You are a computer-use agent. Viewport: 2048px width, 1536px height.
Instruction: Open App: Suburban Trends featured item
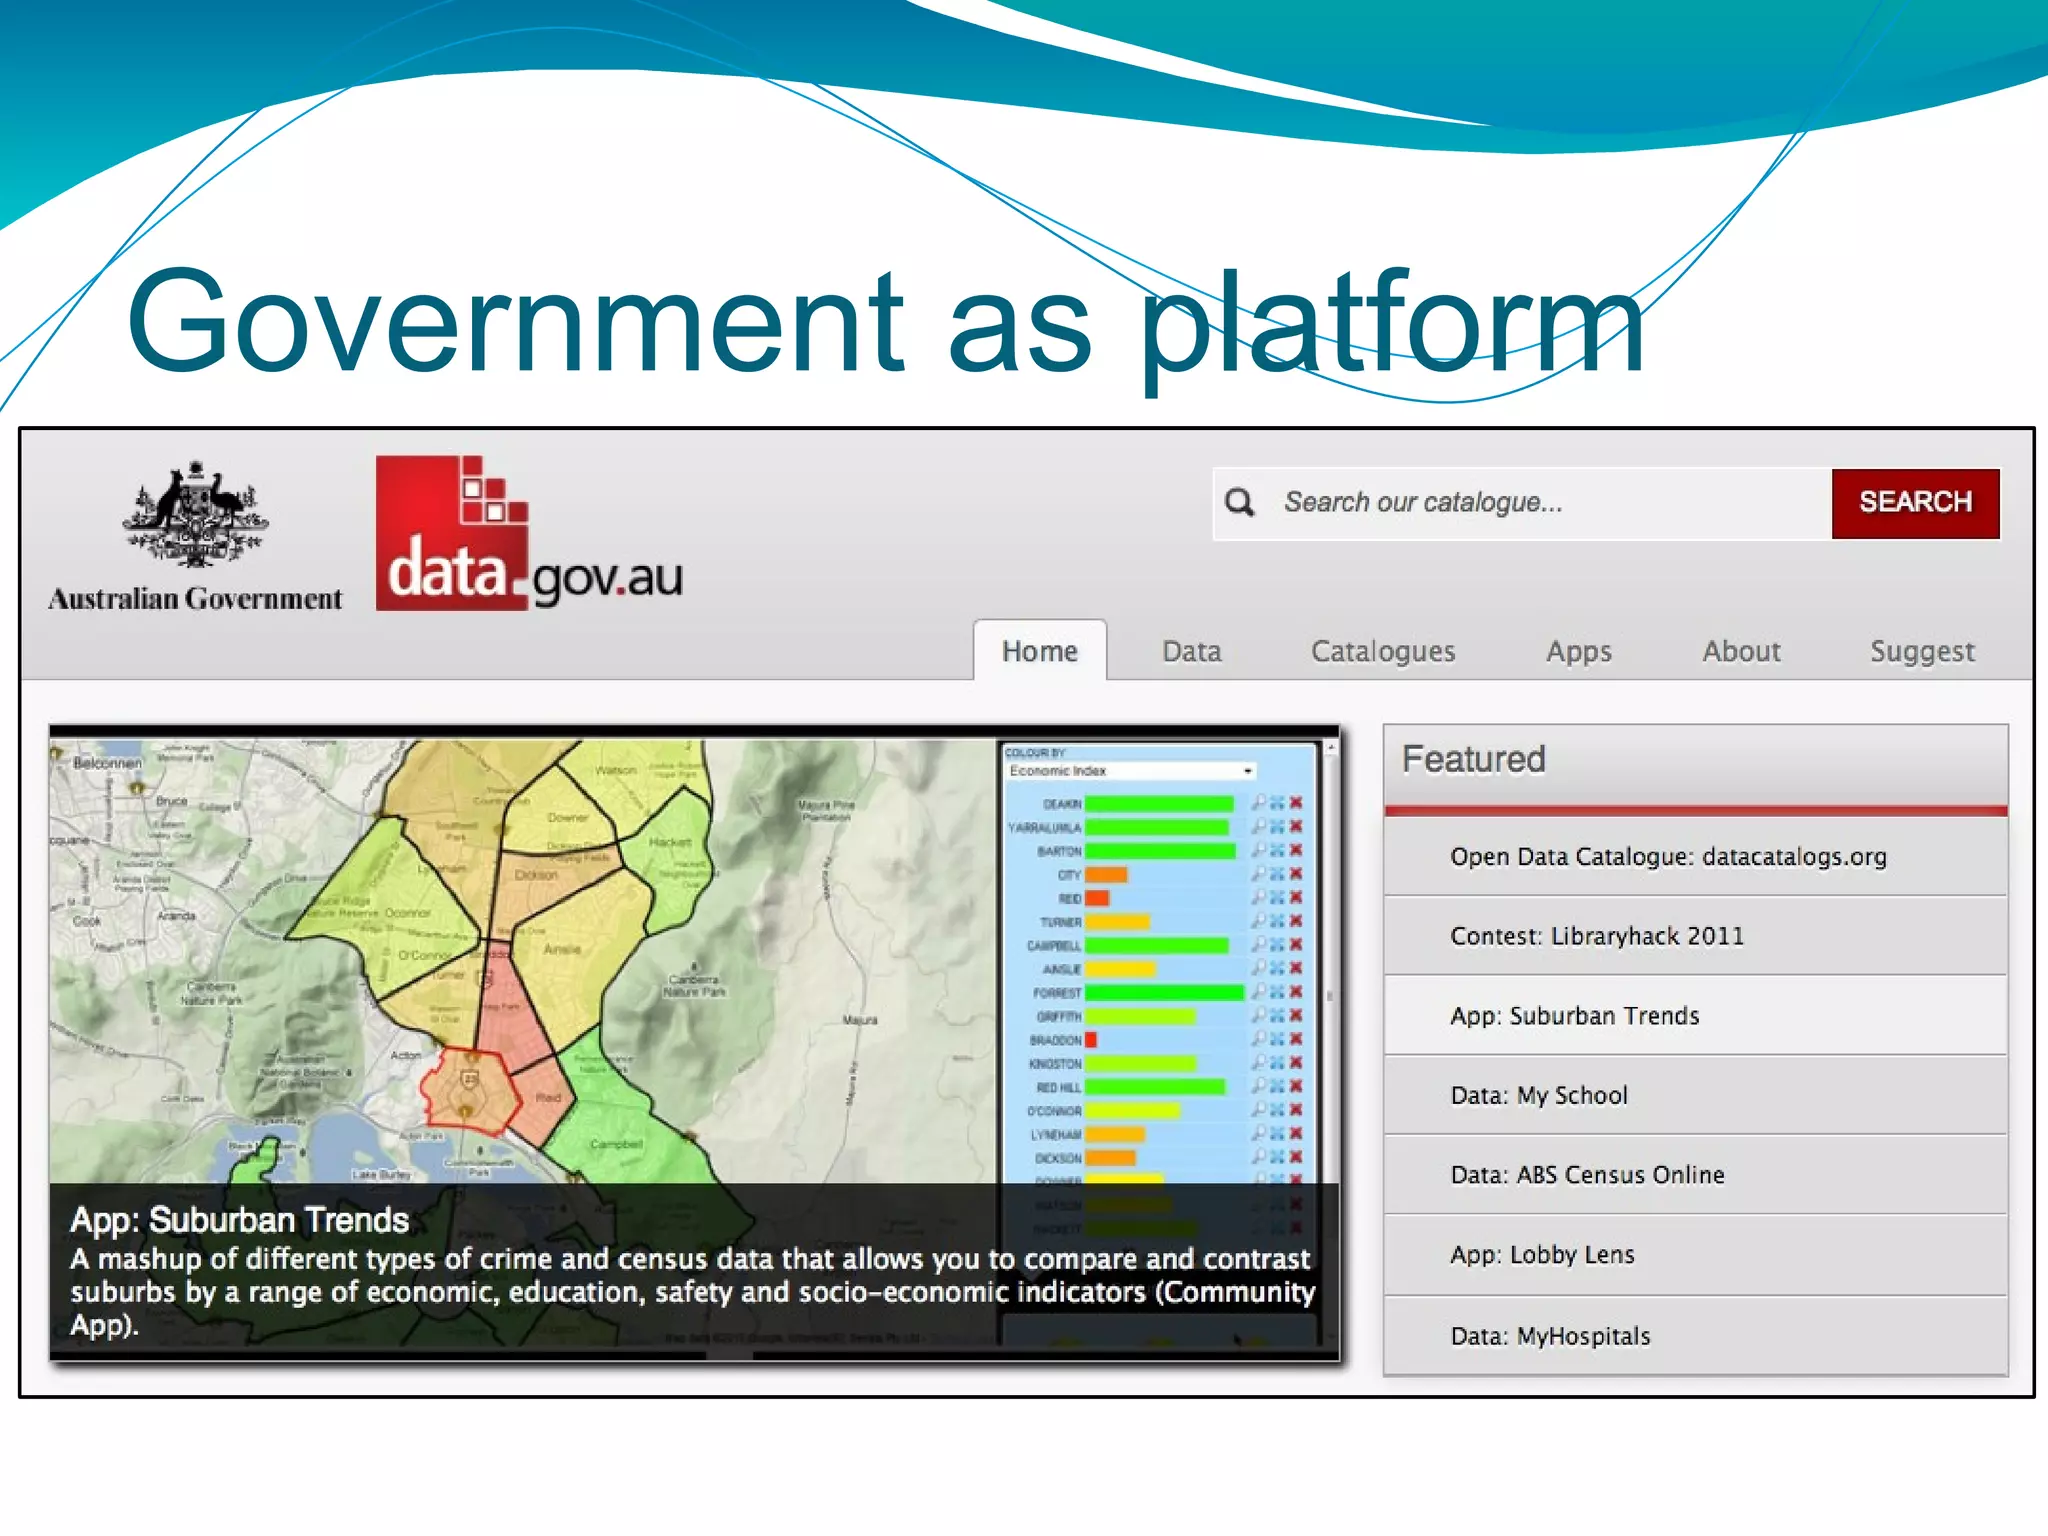point(1696,1016)
